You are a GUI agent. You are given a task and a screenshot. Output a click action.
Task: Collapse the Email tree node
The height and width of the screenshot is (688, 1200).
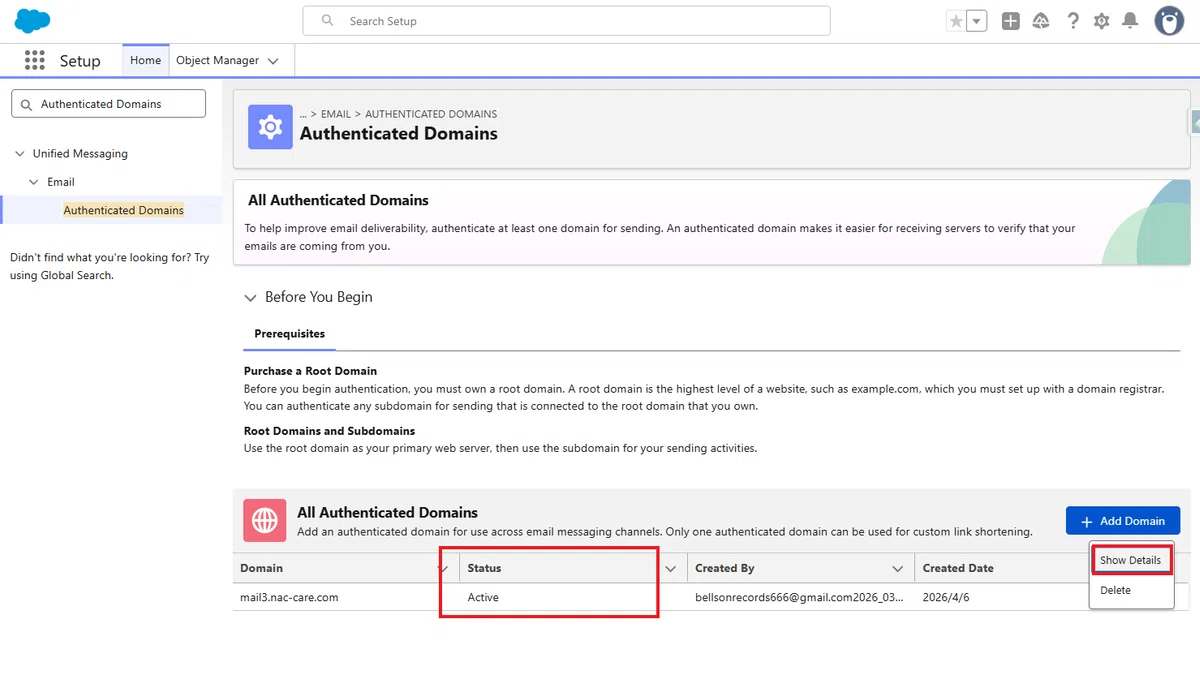click(x=34, y=182)
